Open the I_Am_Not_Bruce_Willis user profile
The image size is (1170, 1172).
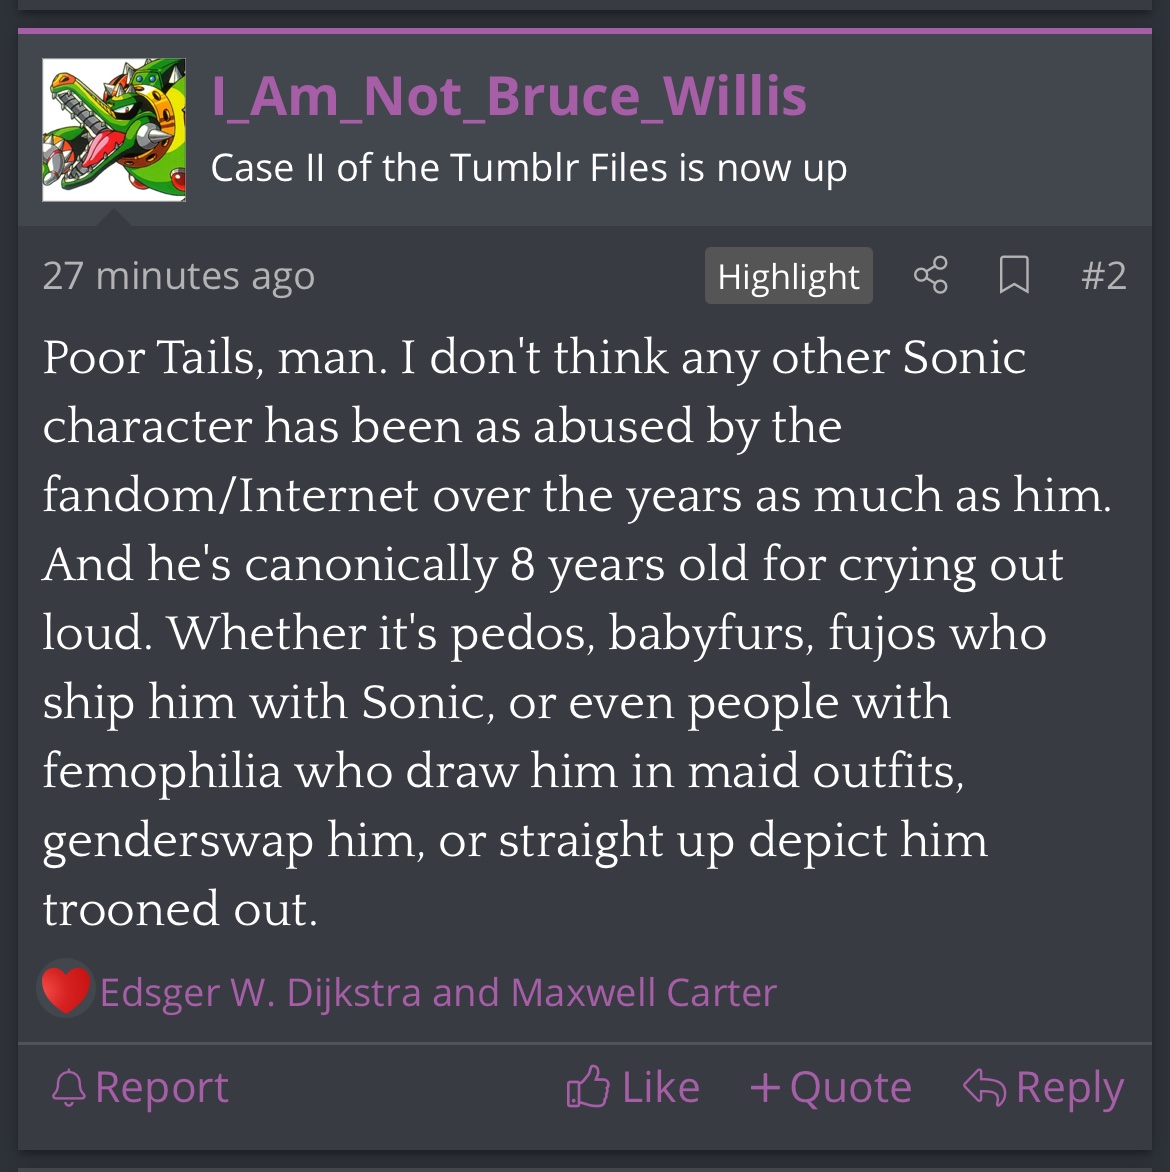[x=509, y=96]
